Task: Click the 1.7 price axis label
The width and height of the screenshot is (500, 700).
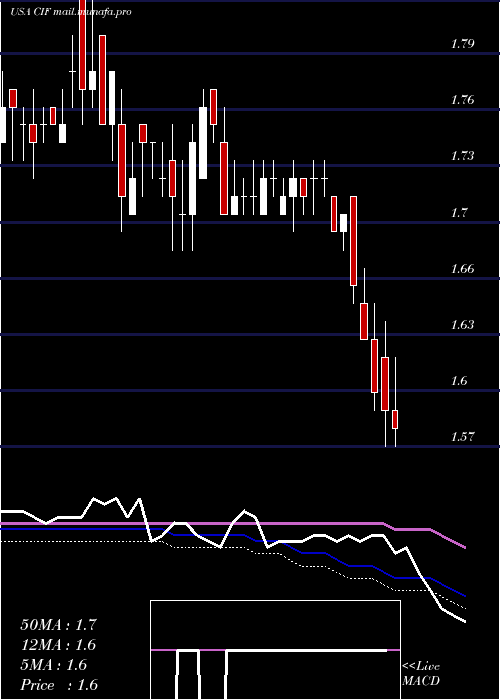Action: tap(459, 212)
